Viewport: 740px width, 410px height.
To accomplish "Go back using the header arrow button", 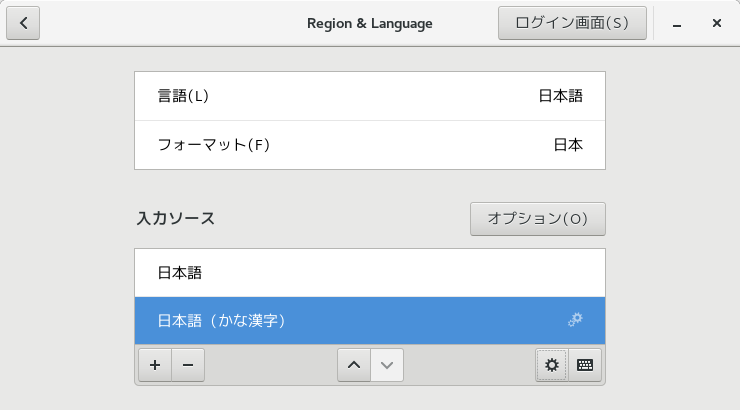I will 23,23.
